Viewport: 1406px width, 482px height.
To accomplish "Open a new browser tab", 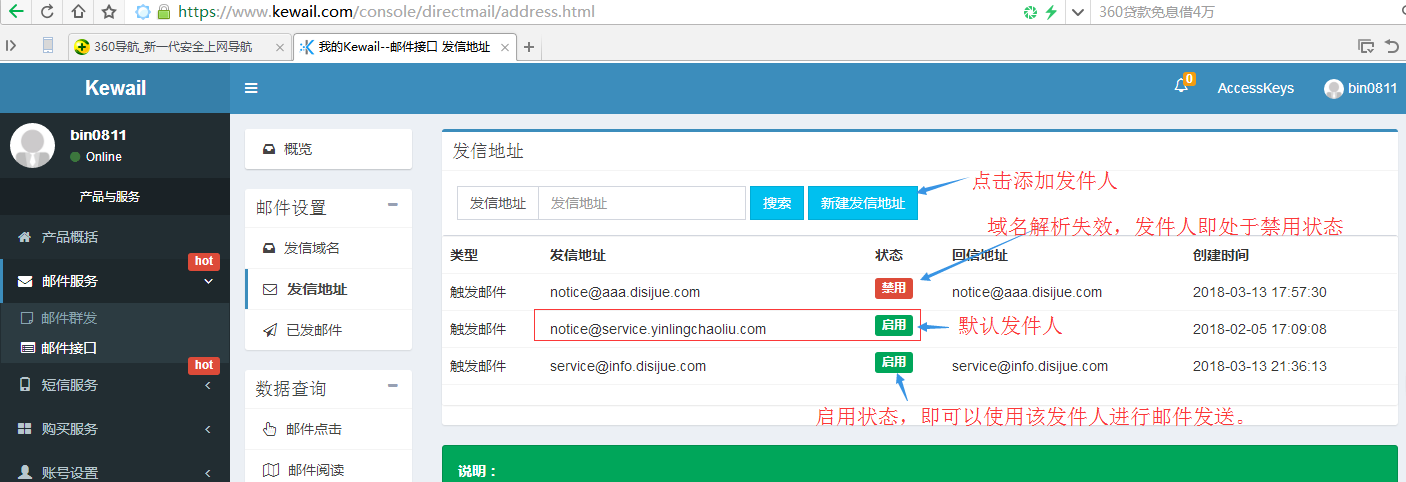I will pyautogui.click(x=529, y=47).
